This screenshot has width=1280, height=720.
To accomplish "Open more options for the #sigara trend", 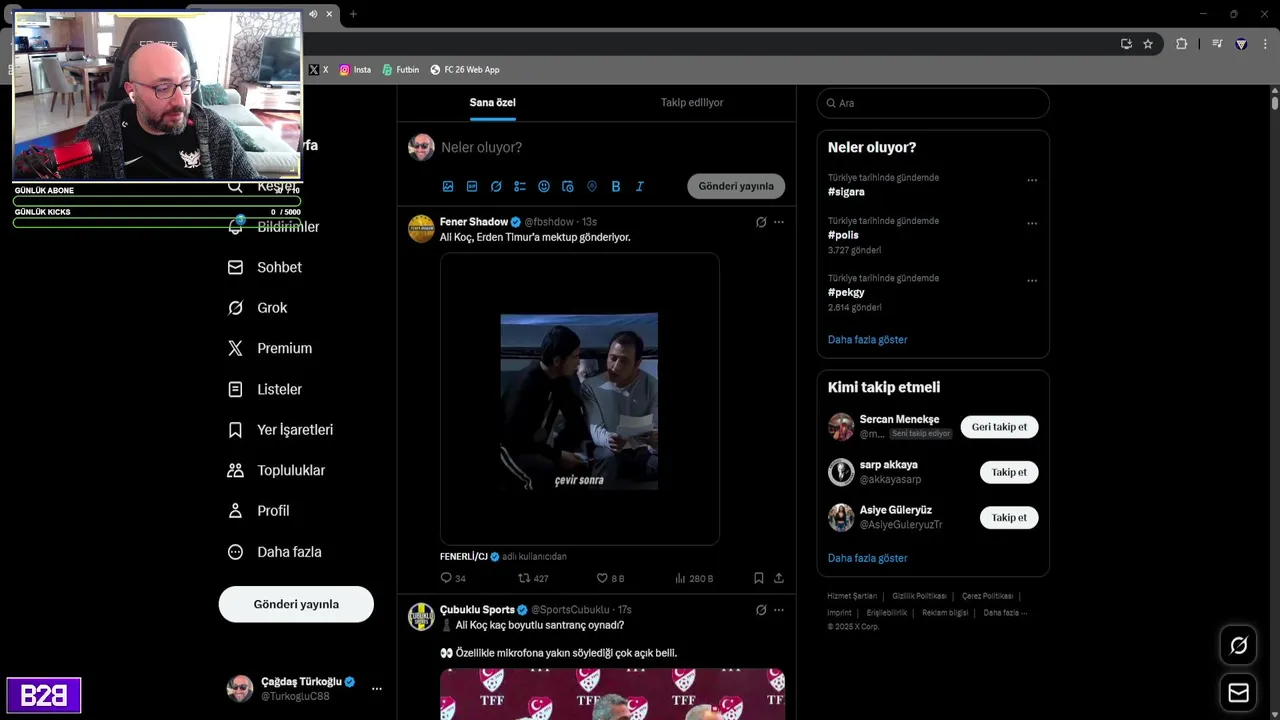I will click(1032, 181).
